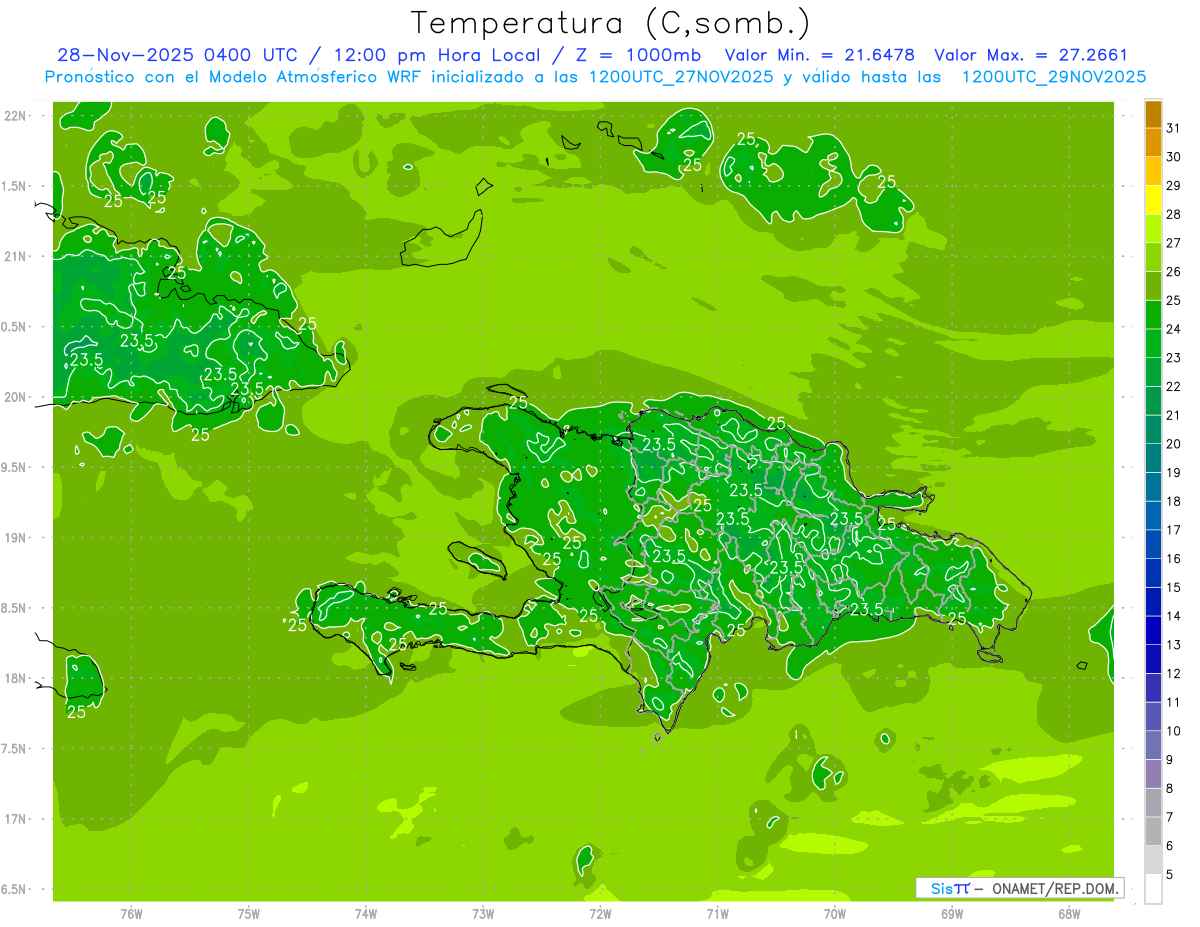Select the "Valor Max. = 27.2661" value
The width and height of the screenshot is (1200, 927).
pos(1031,55)
